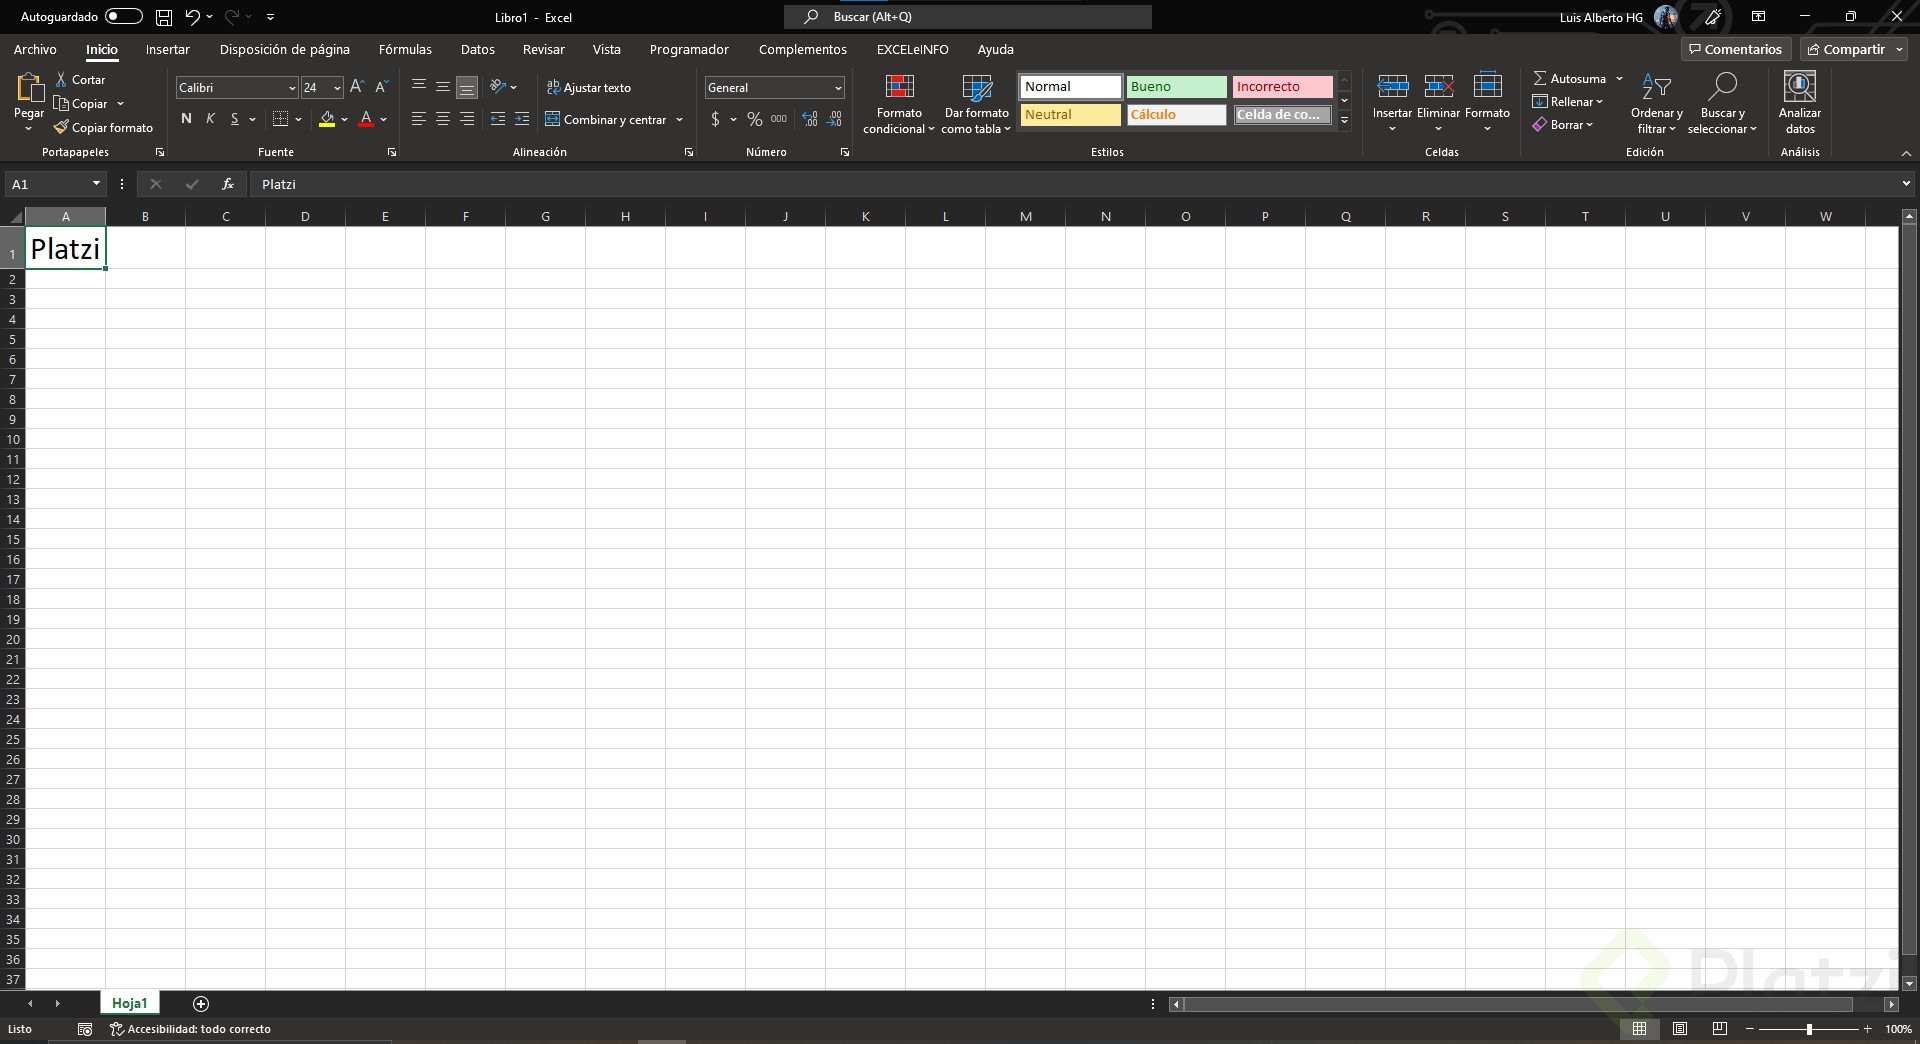Click the Eliminar cells icon
1920x1044 pixels.
click(1439, 87)
